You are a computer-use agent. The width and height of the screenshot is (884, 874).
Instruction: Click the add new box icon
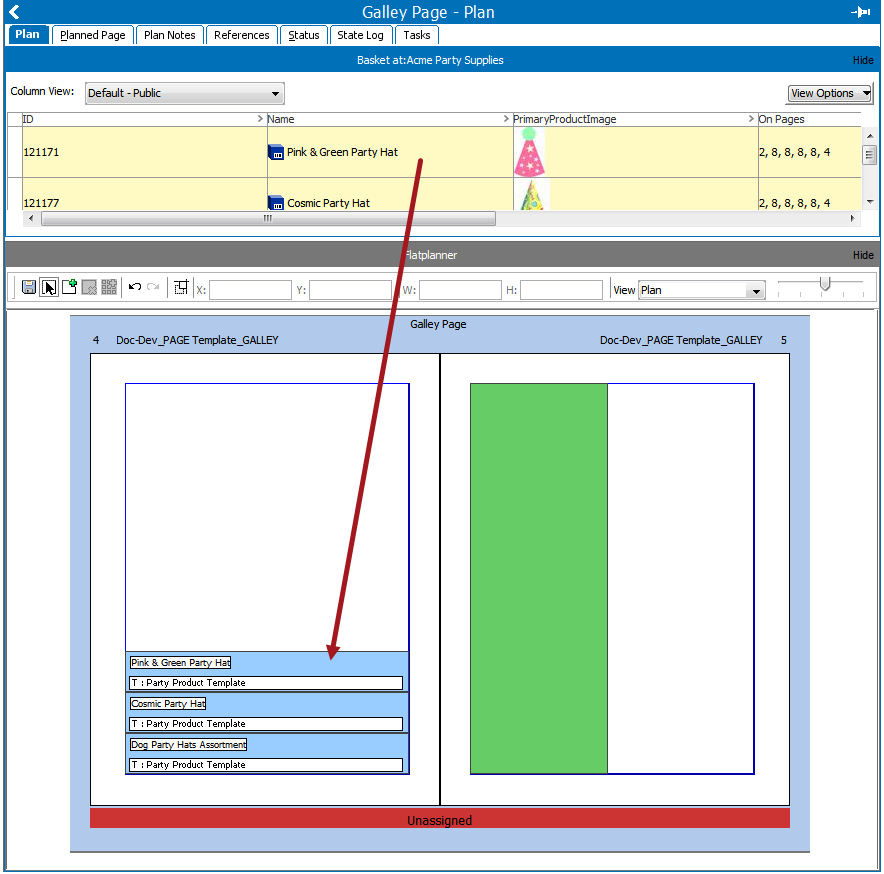tap(69, 287)
